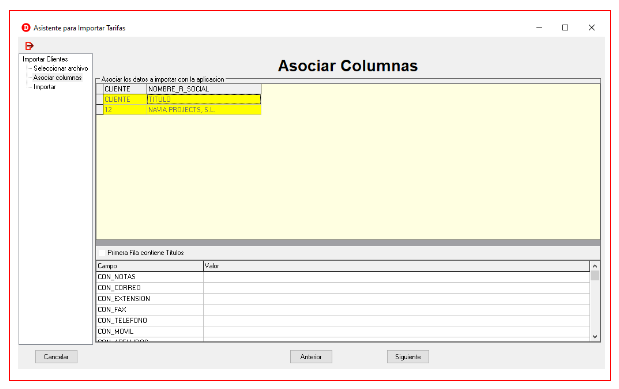Click the Anterior button
The width and height of the screenshot is (619, 389).
[311, 357]
